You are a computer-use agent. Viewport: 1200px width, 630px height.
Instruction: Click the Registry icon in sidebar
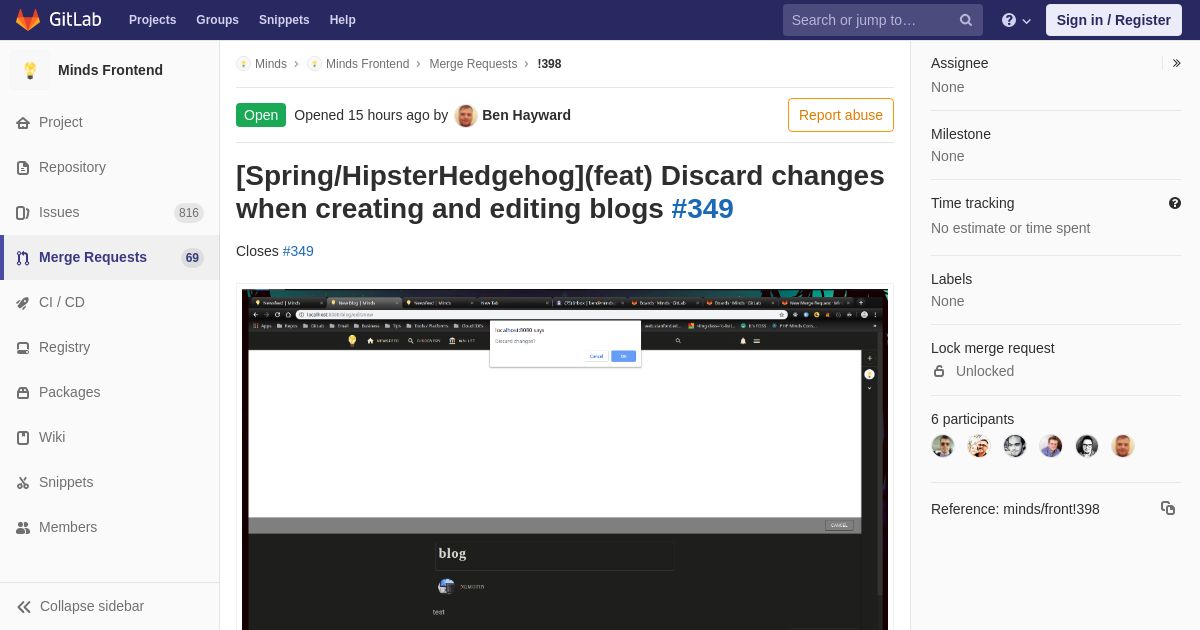pyautogui.click(x=23, y=347)
